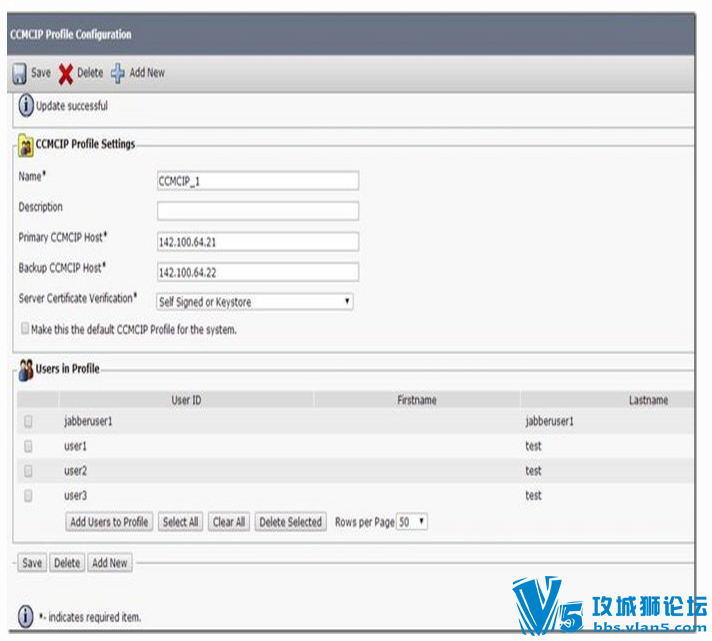
Task: Open Server Certificate Verification dropdown
Action: tap(255, 301)
